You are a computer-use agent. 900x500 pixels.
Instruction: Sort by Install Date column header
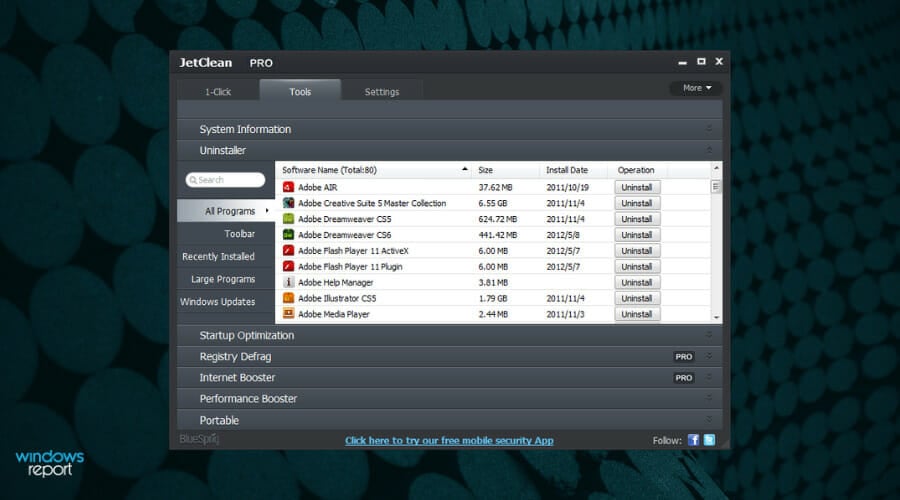click(x=573, y=170)
